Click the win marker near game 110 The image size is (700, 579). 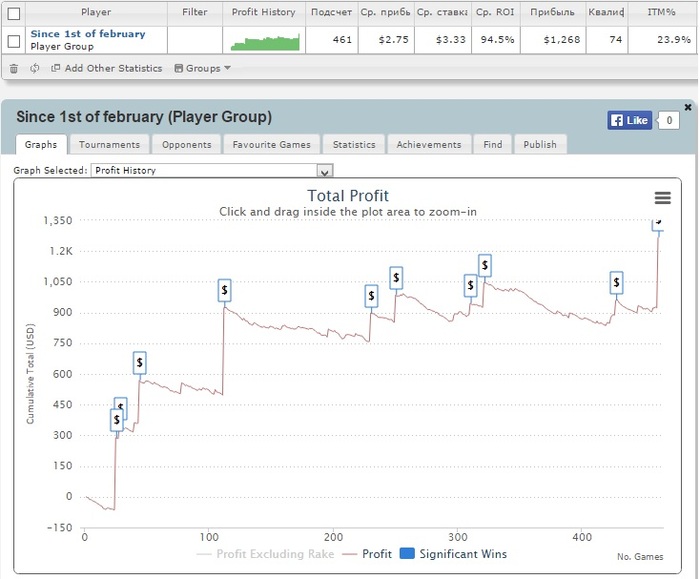tap(225, 290)
